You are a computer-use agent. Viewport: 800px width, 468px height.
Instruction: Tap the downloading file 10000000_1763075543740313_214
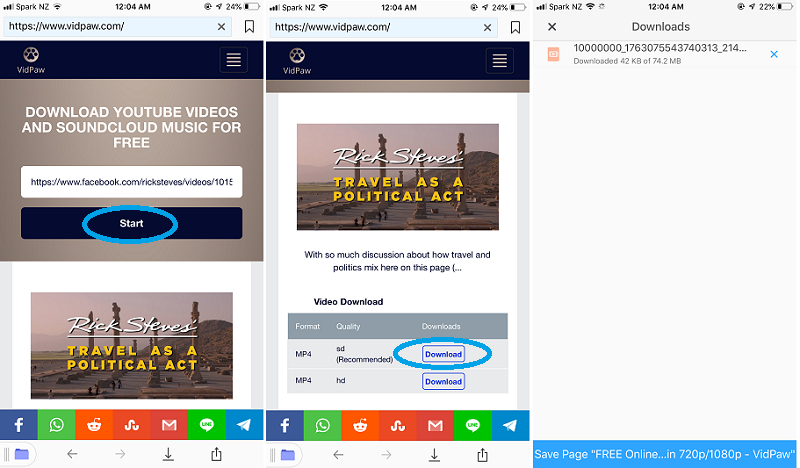coord(660,48)
